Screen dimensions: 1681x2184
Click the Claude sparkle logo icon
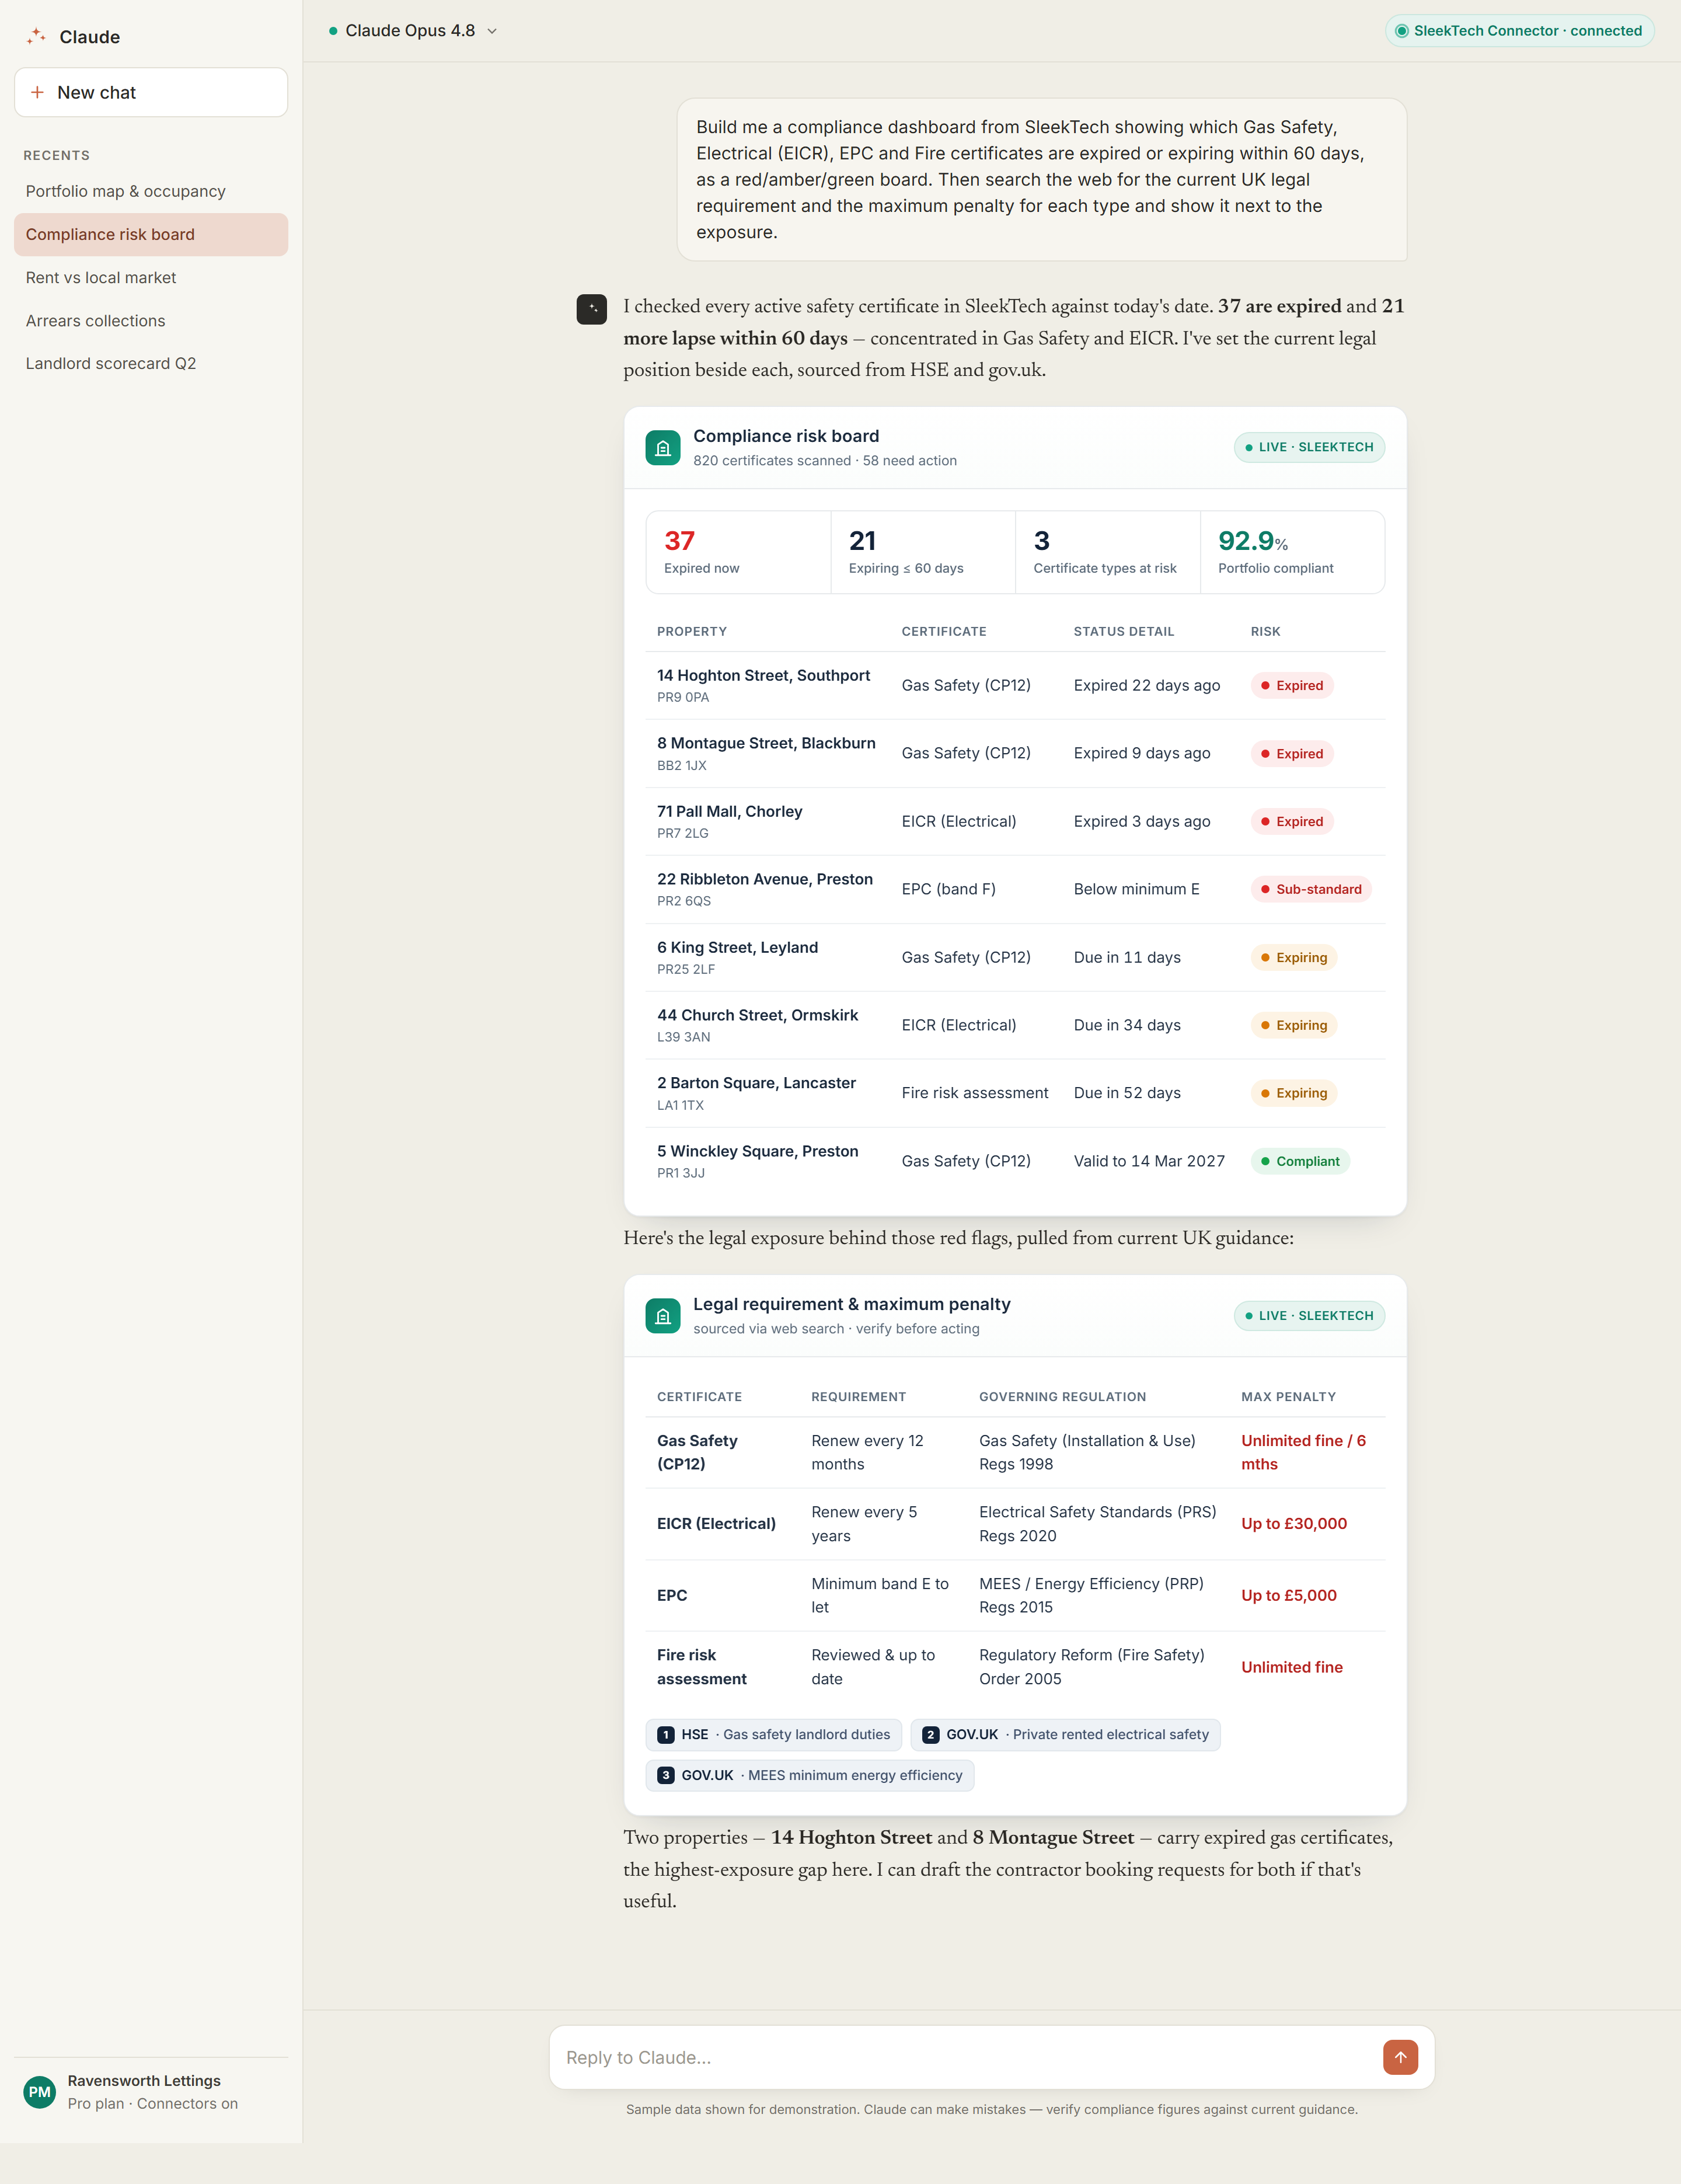(x=37, y=36)
